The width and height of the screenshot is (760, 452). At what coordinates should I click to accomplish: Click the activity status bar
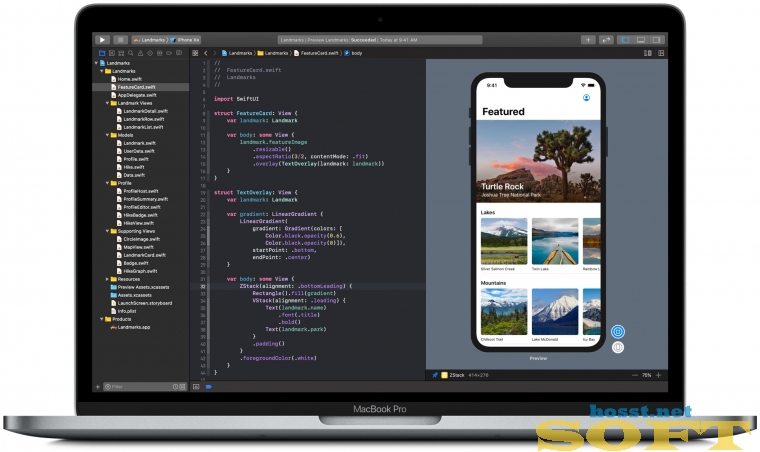380,40
